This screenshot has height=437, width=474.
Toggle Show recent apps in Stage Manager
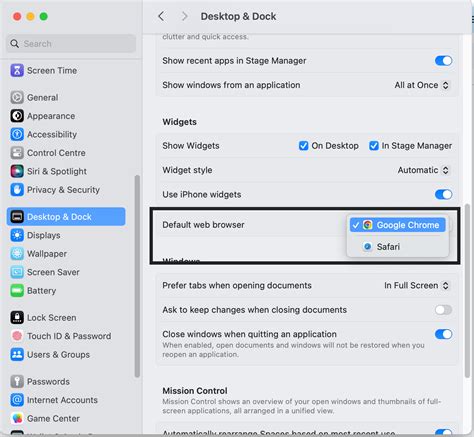pyautogui.click(x=444, y=61)
